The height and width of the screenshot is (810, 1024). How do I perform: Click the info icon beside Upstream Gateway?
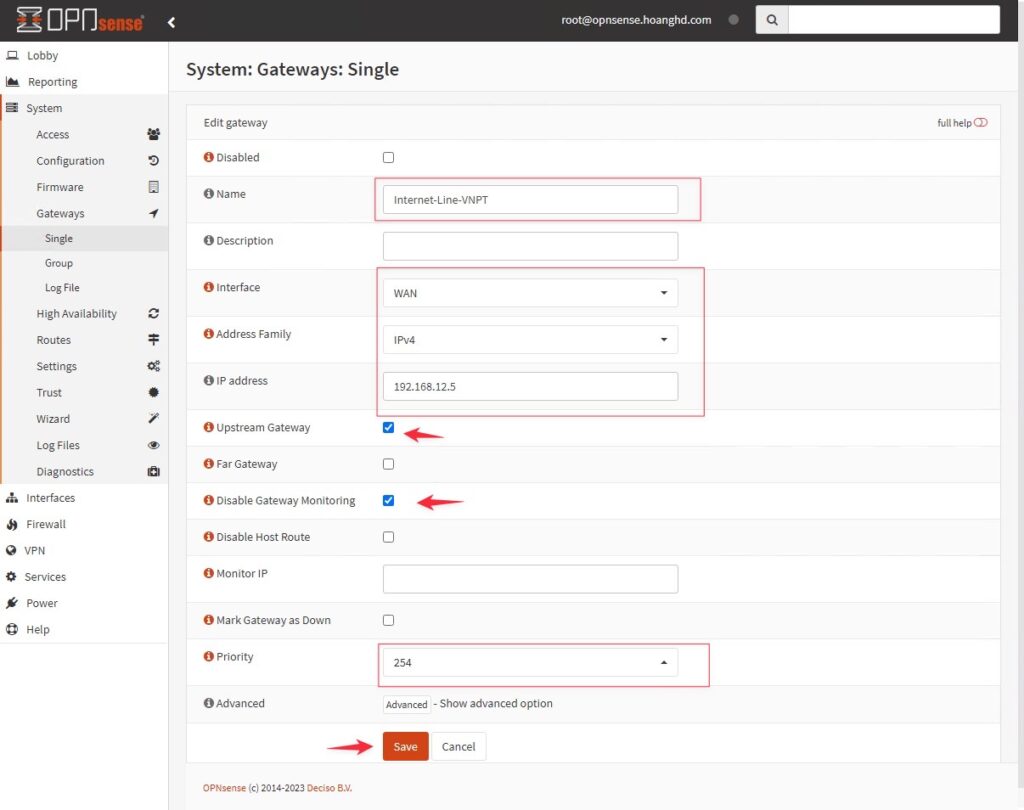[208, 427]
